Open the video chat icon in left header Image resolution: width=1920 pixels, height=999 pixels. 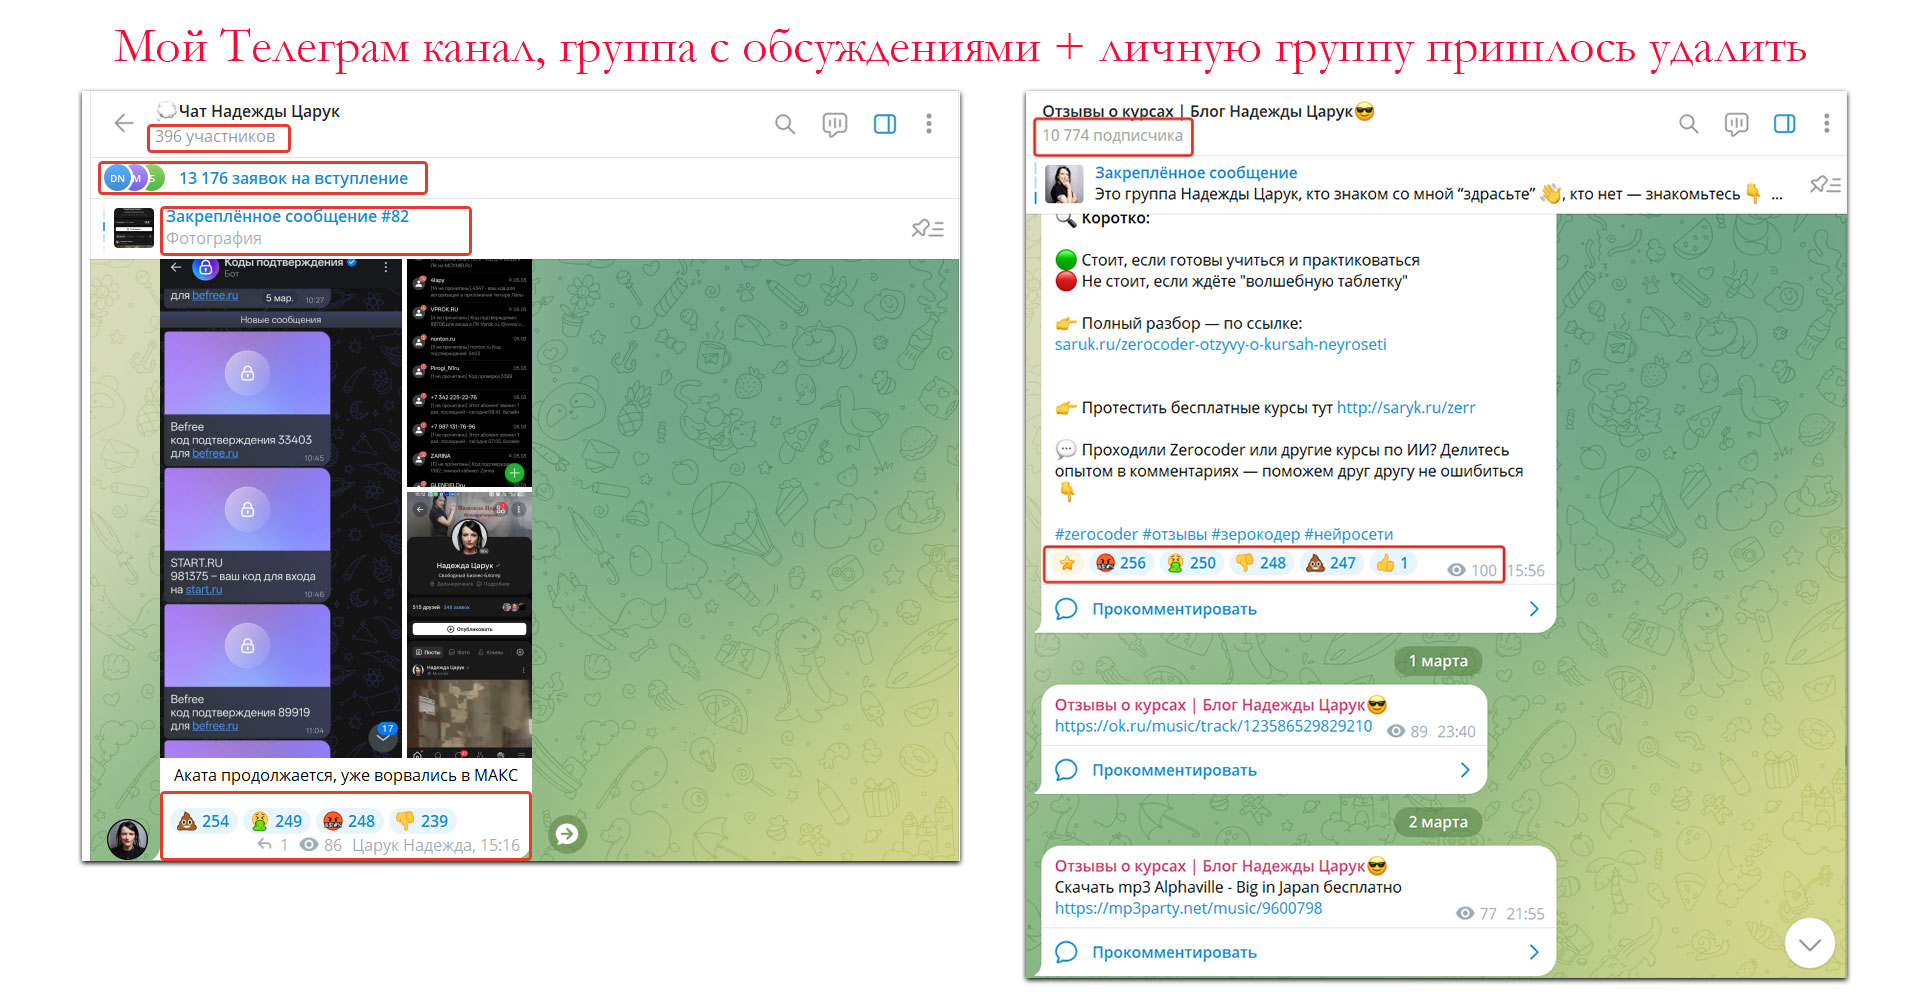834,124
